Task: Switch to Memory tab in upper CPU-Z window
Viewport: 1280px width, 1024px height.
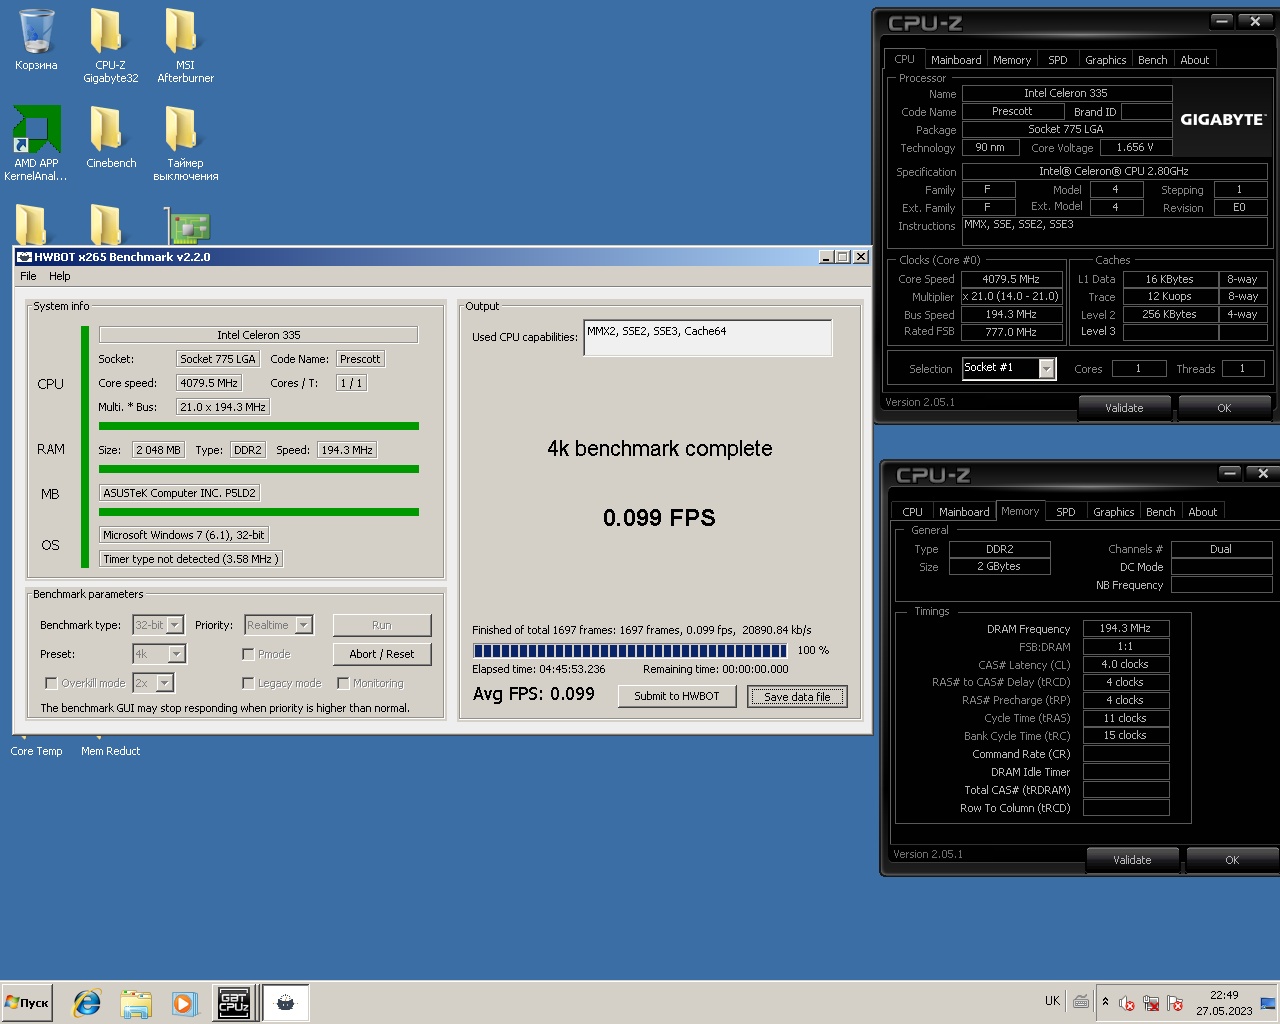Action: click(x=1012, y=60)
